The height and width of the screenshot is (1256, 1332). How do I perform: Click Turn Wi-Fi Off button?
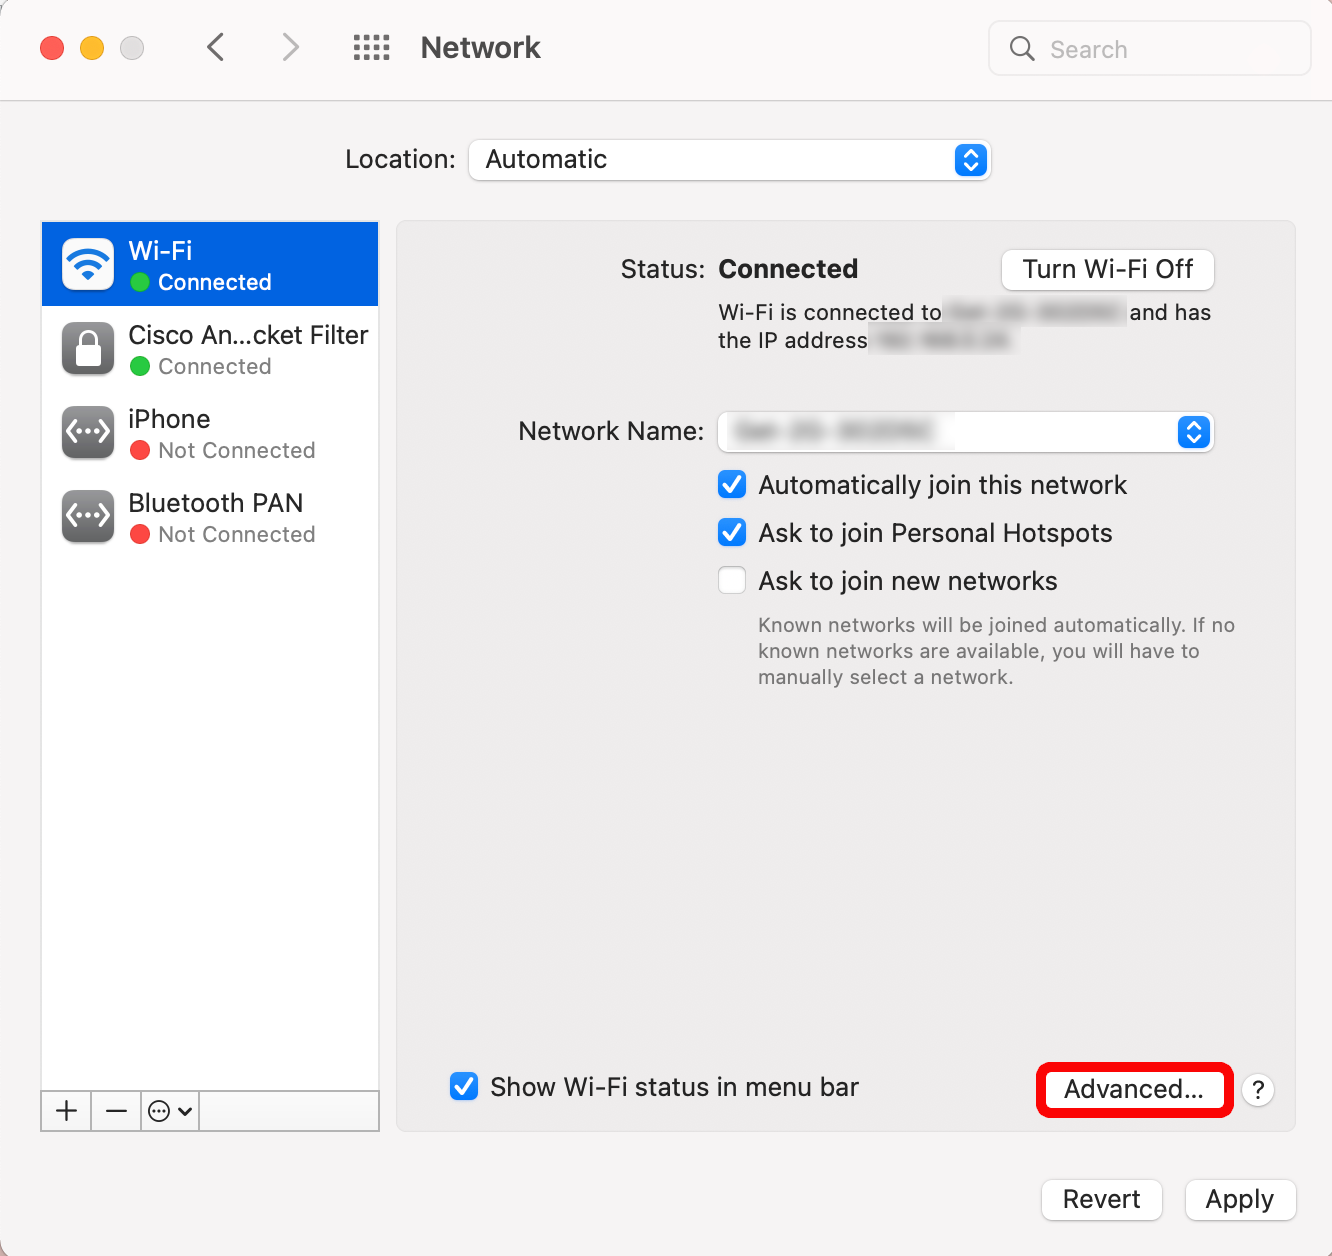pos(1108,269)
